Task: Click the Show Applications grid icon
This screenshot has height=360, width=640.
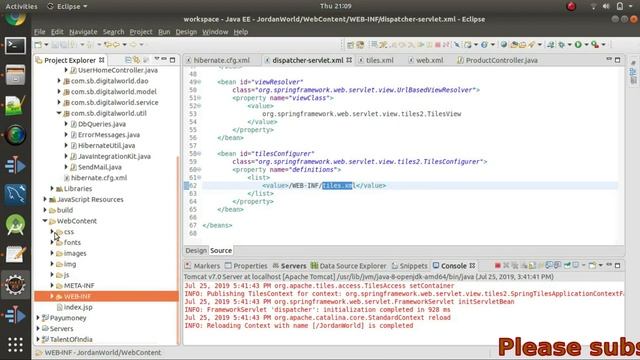Action: coord(16,345)
